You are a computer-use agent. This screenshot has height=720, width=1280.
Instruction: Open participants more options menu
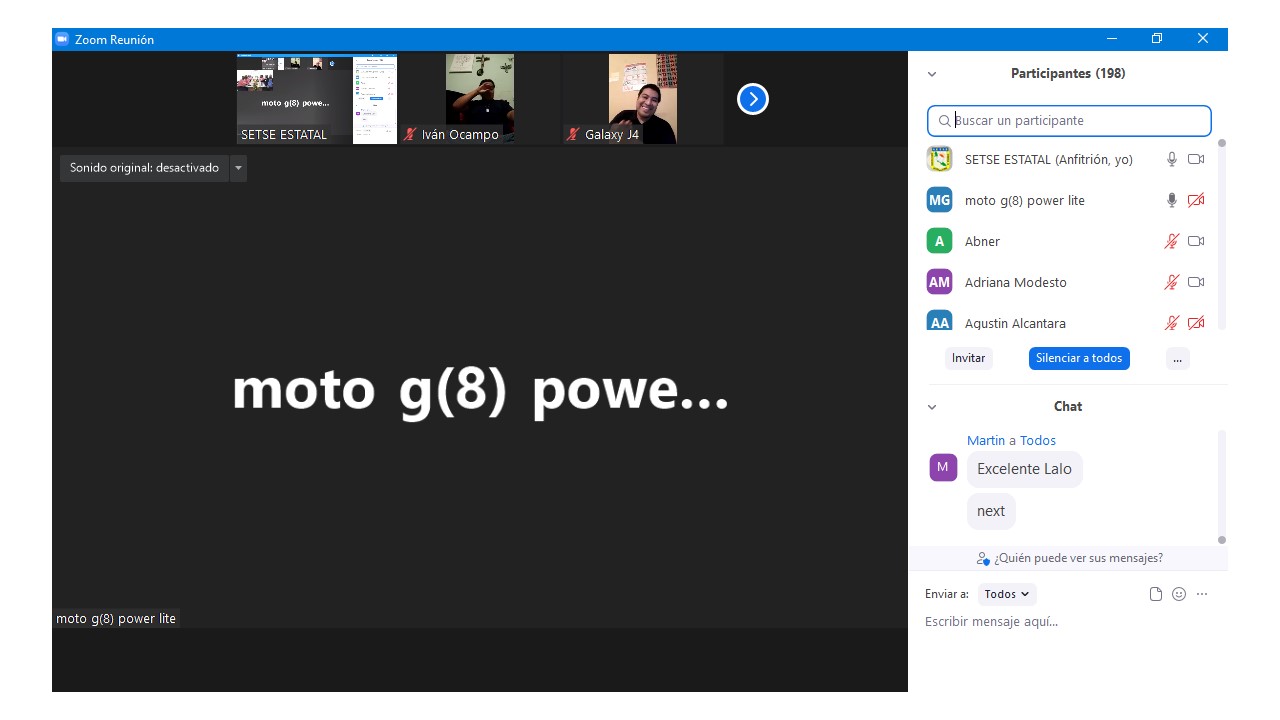[1177, 358]
